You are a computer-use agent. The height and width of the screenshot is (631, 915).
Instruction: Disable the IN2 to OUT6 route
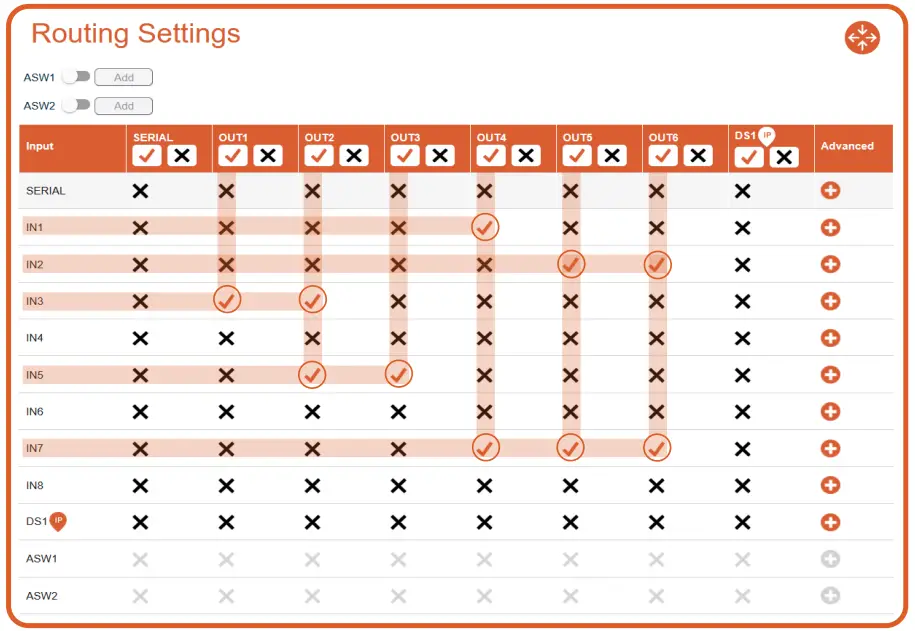pyautogui.click(x=657, y=264)
